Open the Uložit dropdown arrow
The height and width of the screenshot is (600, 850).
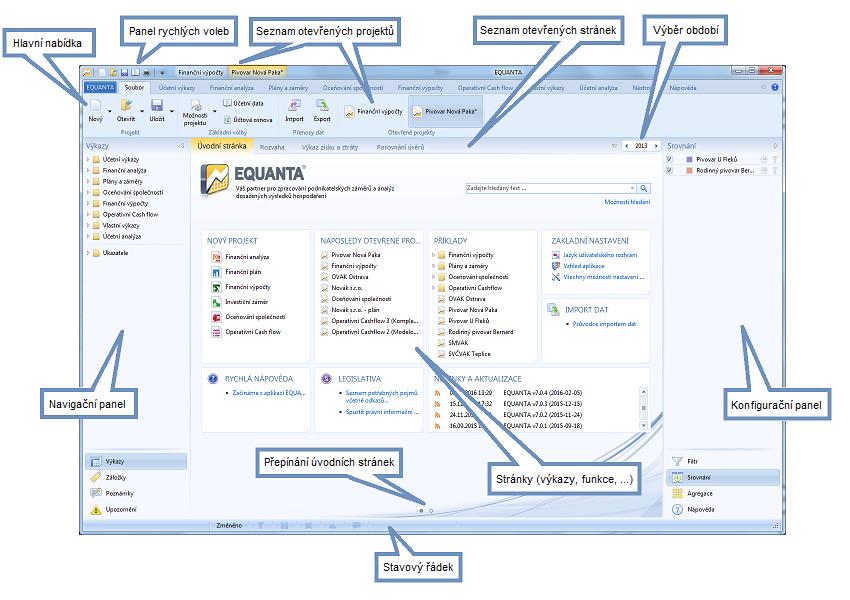coord(172,111)
